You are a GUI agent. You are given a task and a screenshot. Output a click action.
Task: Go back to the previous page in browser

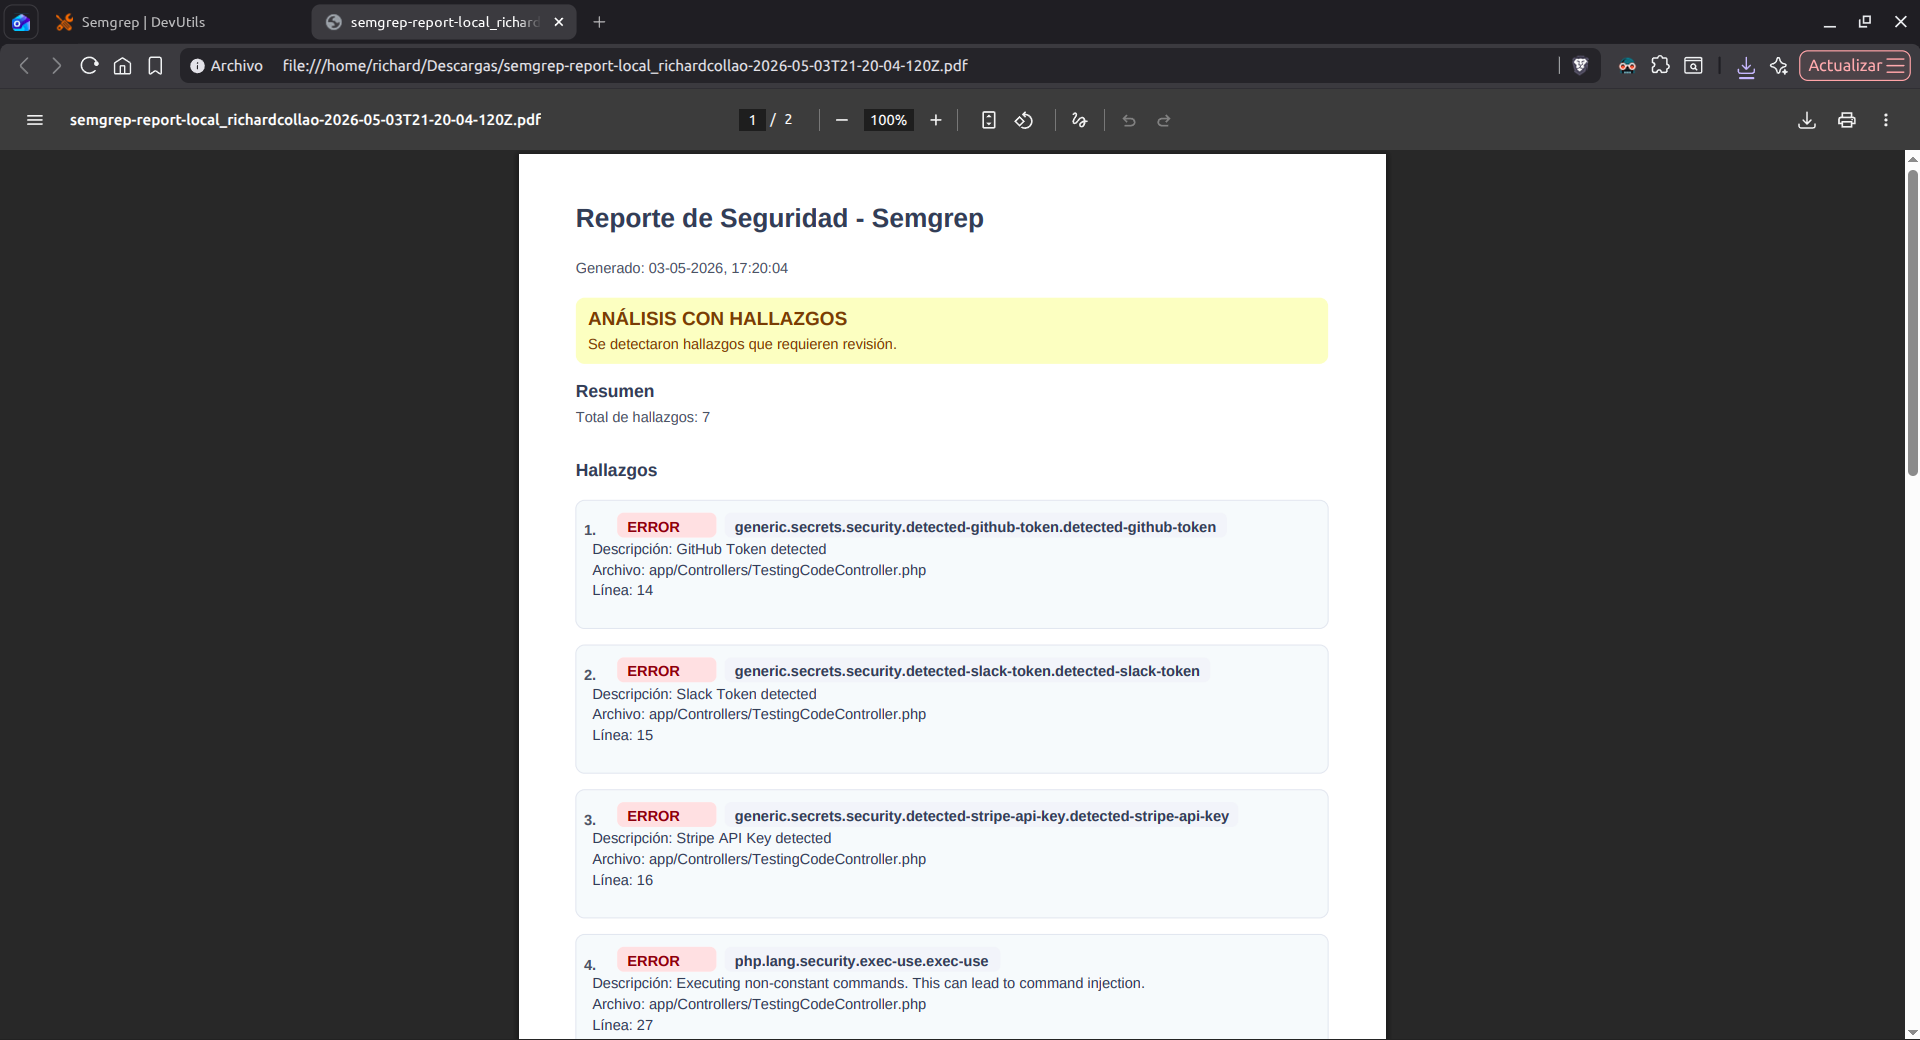click(x=25, y=65)
